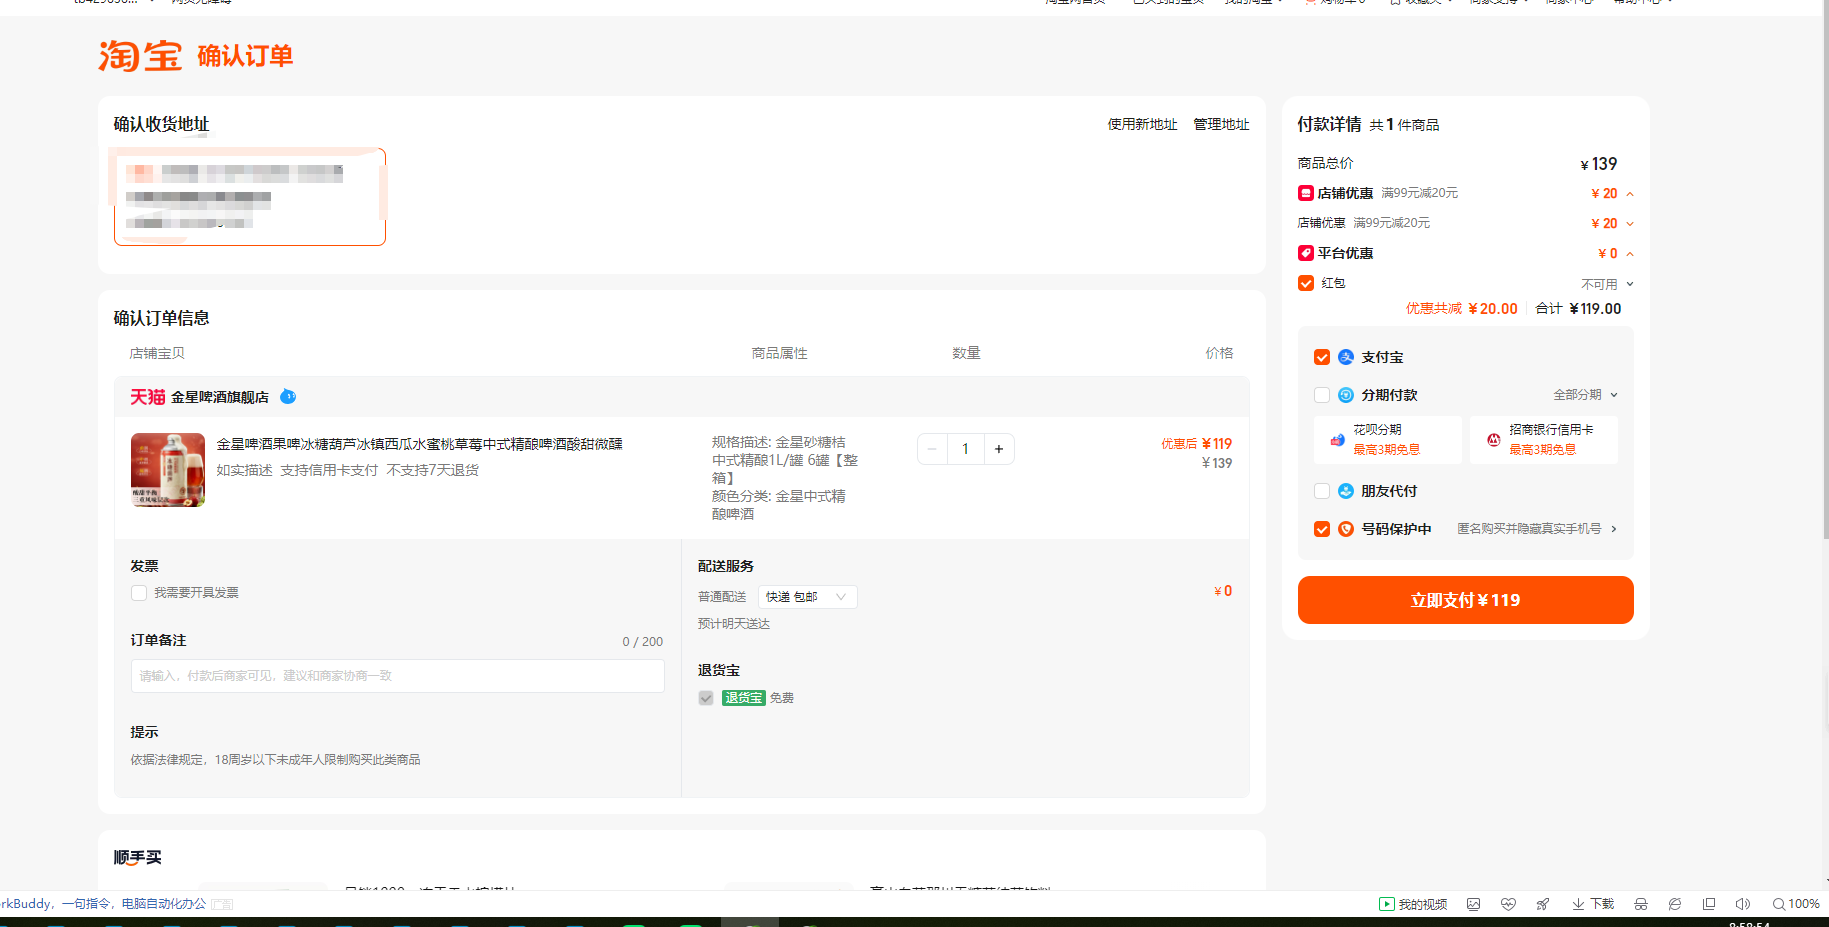Select the blurred delivery address card
Screen dimensions: 1829x927
click(x=250, y=197)
